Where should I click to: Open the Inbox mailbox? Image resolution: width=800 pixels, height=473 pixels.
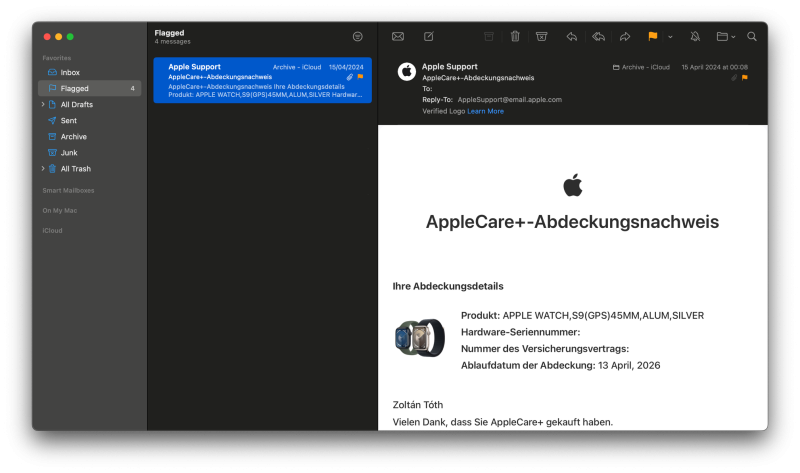[89, 72]
